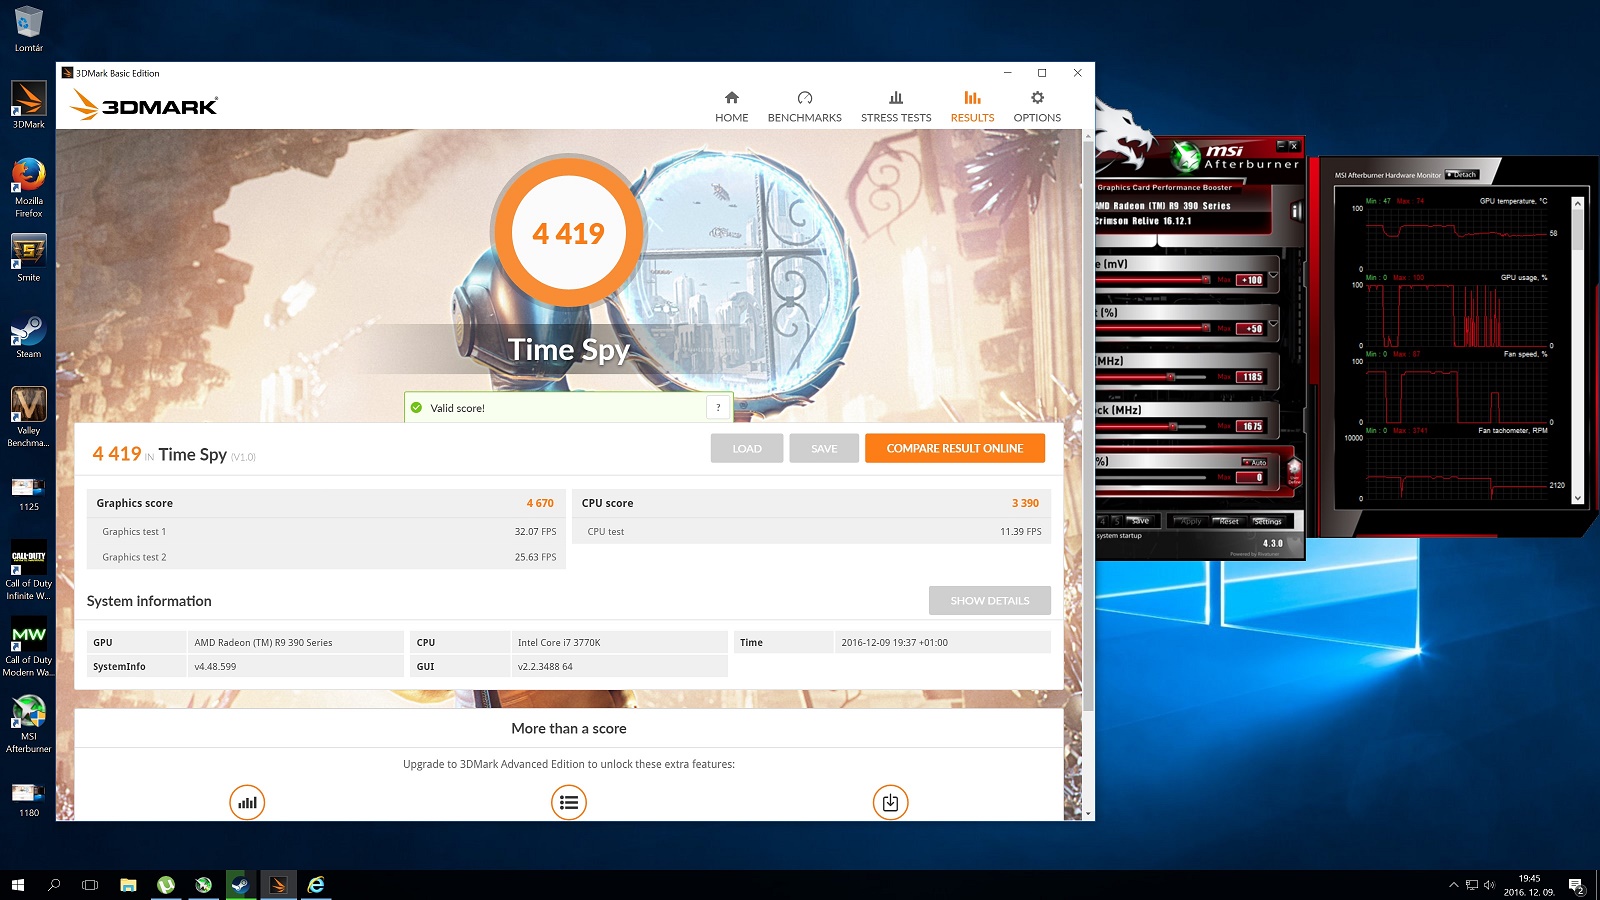1600x900 pixels.
Task: Open the OPTIONS tab
Action: point(1037,106)
